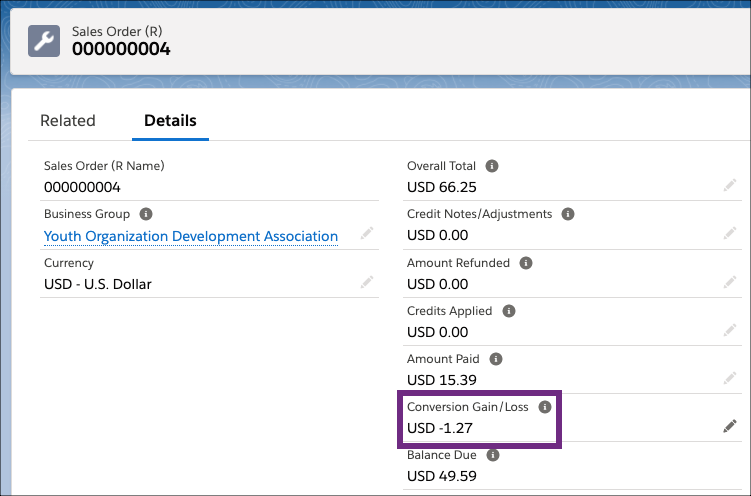Viewport: 751px width, 496px height.
Task: Click the Currency field label
Action: coord(69,263)
